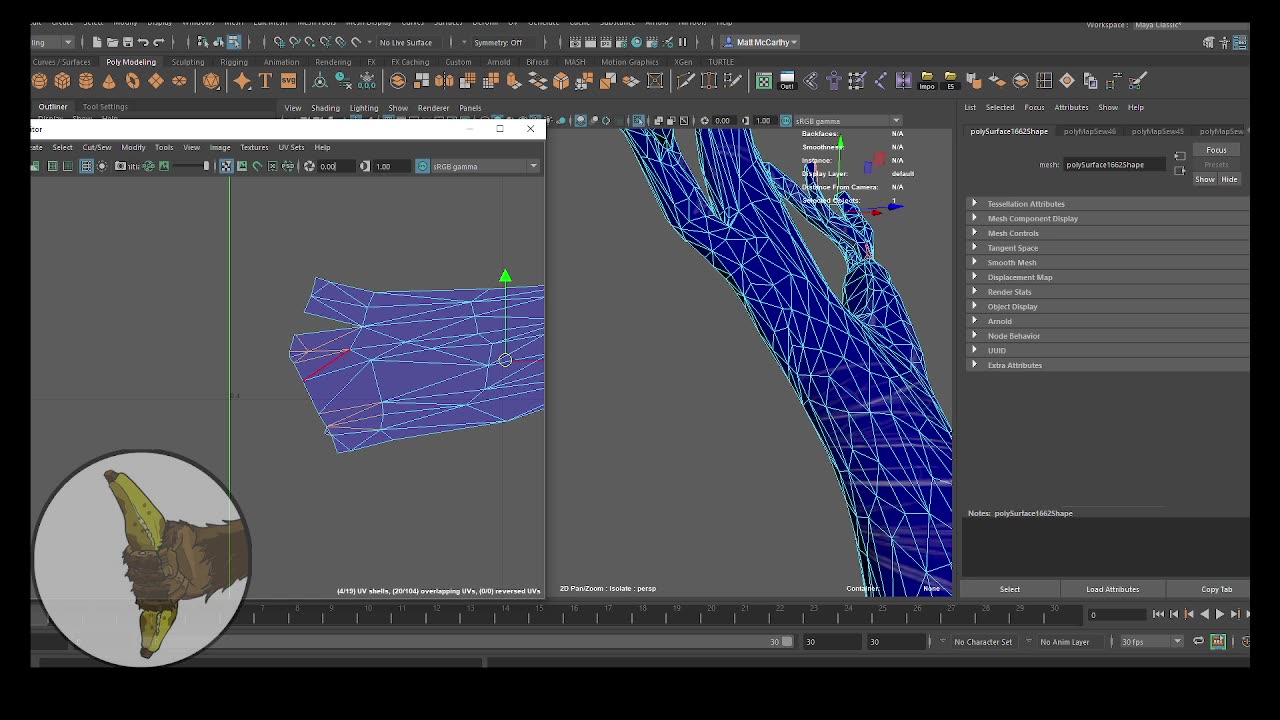Click the open scene folder icon
Image resolution: width=1280 pixels, height=720 pixels.
click(112, 42)
